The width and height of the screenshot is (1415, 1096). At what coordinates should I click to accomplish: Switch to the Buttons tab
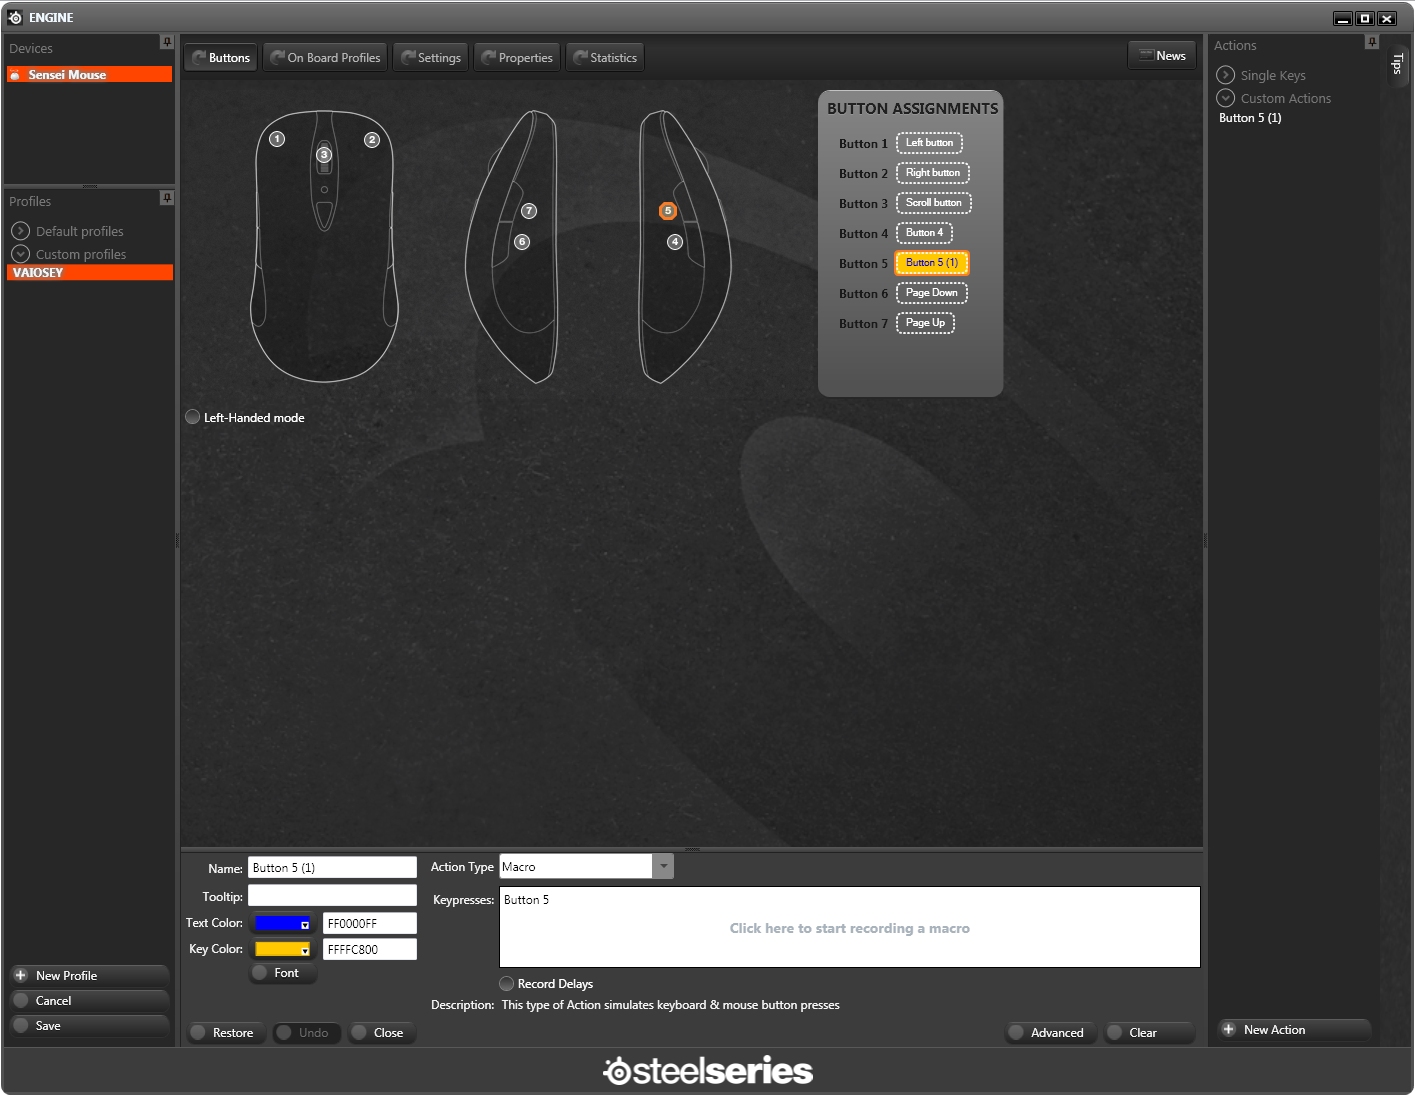pos(219,58)
